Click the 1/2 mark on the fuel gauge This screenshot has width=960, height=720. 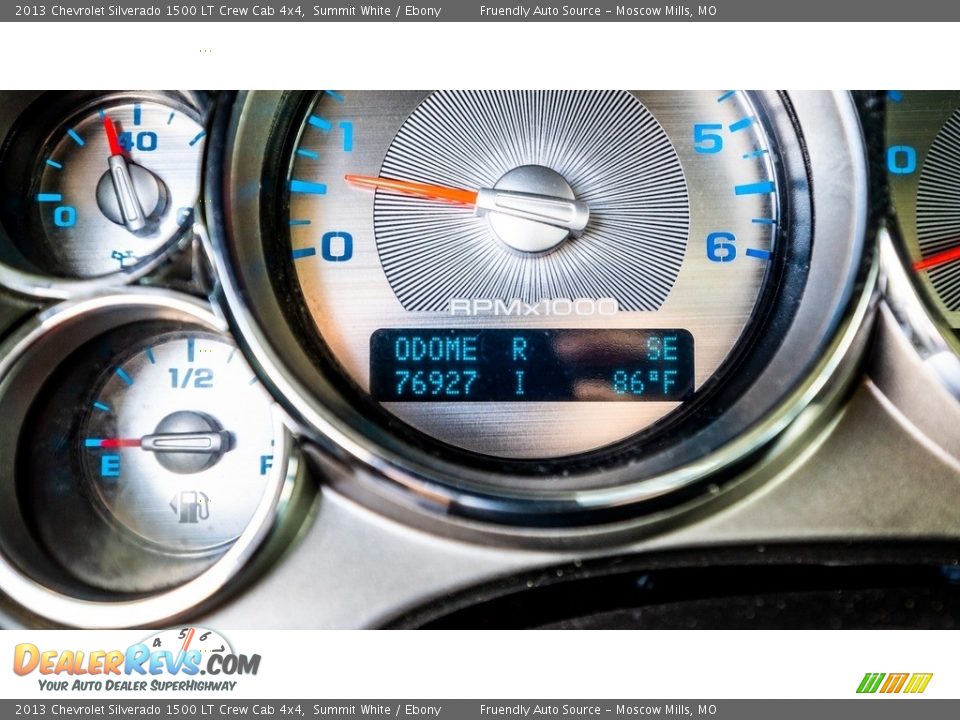point(191,378)
